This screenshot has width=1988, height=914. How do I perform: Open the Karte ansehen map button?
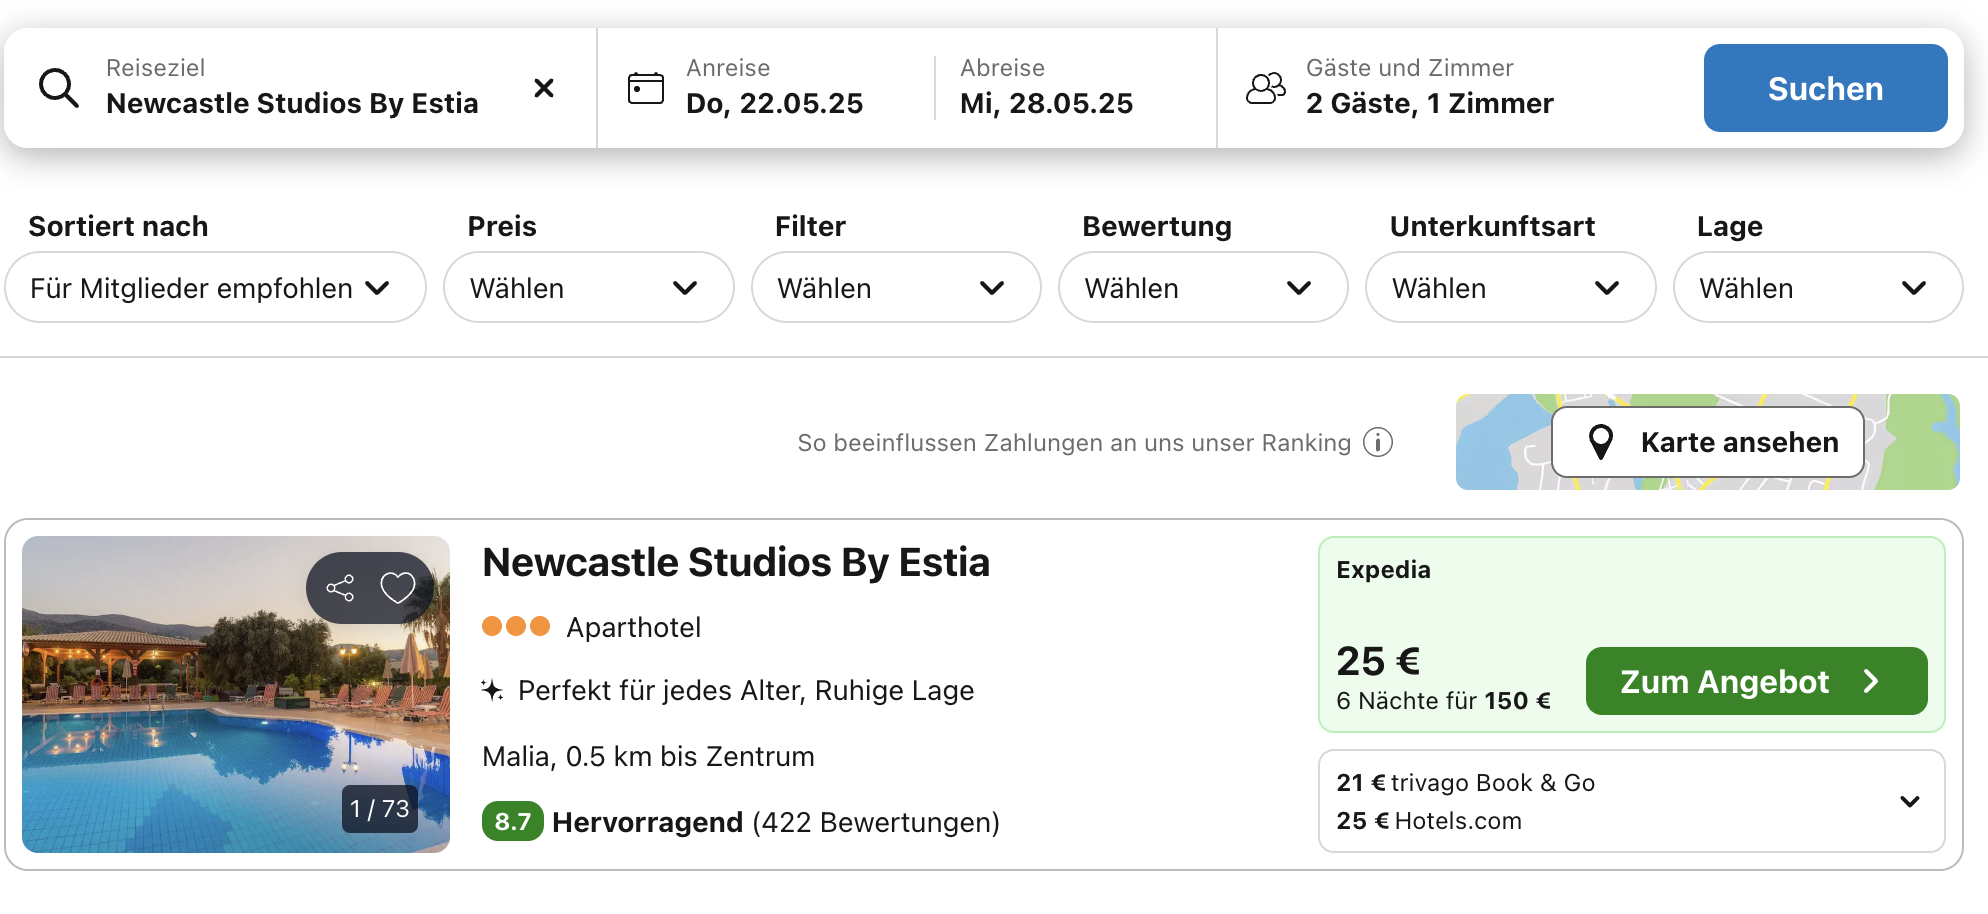[1708, 442]
